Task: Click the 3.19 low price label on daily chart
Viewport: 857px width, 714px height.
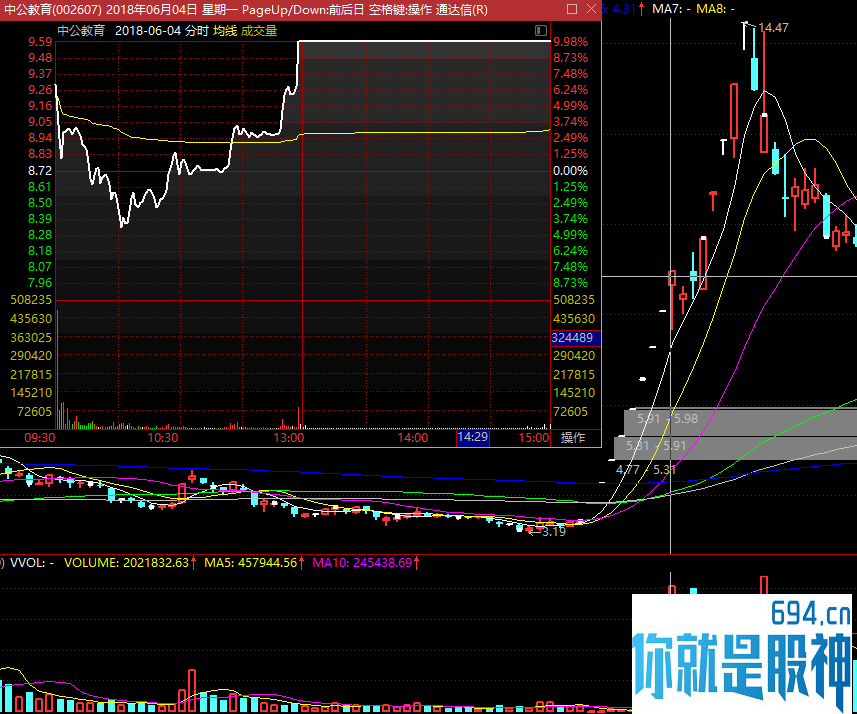Action: pos(554,531)
